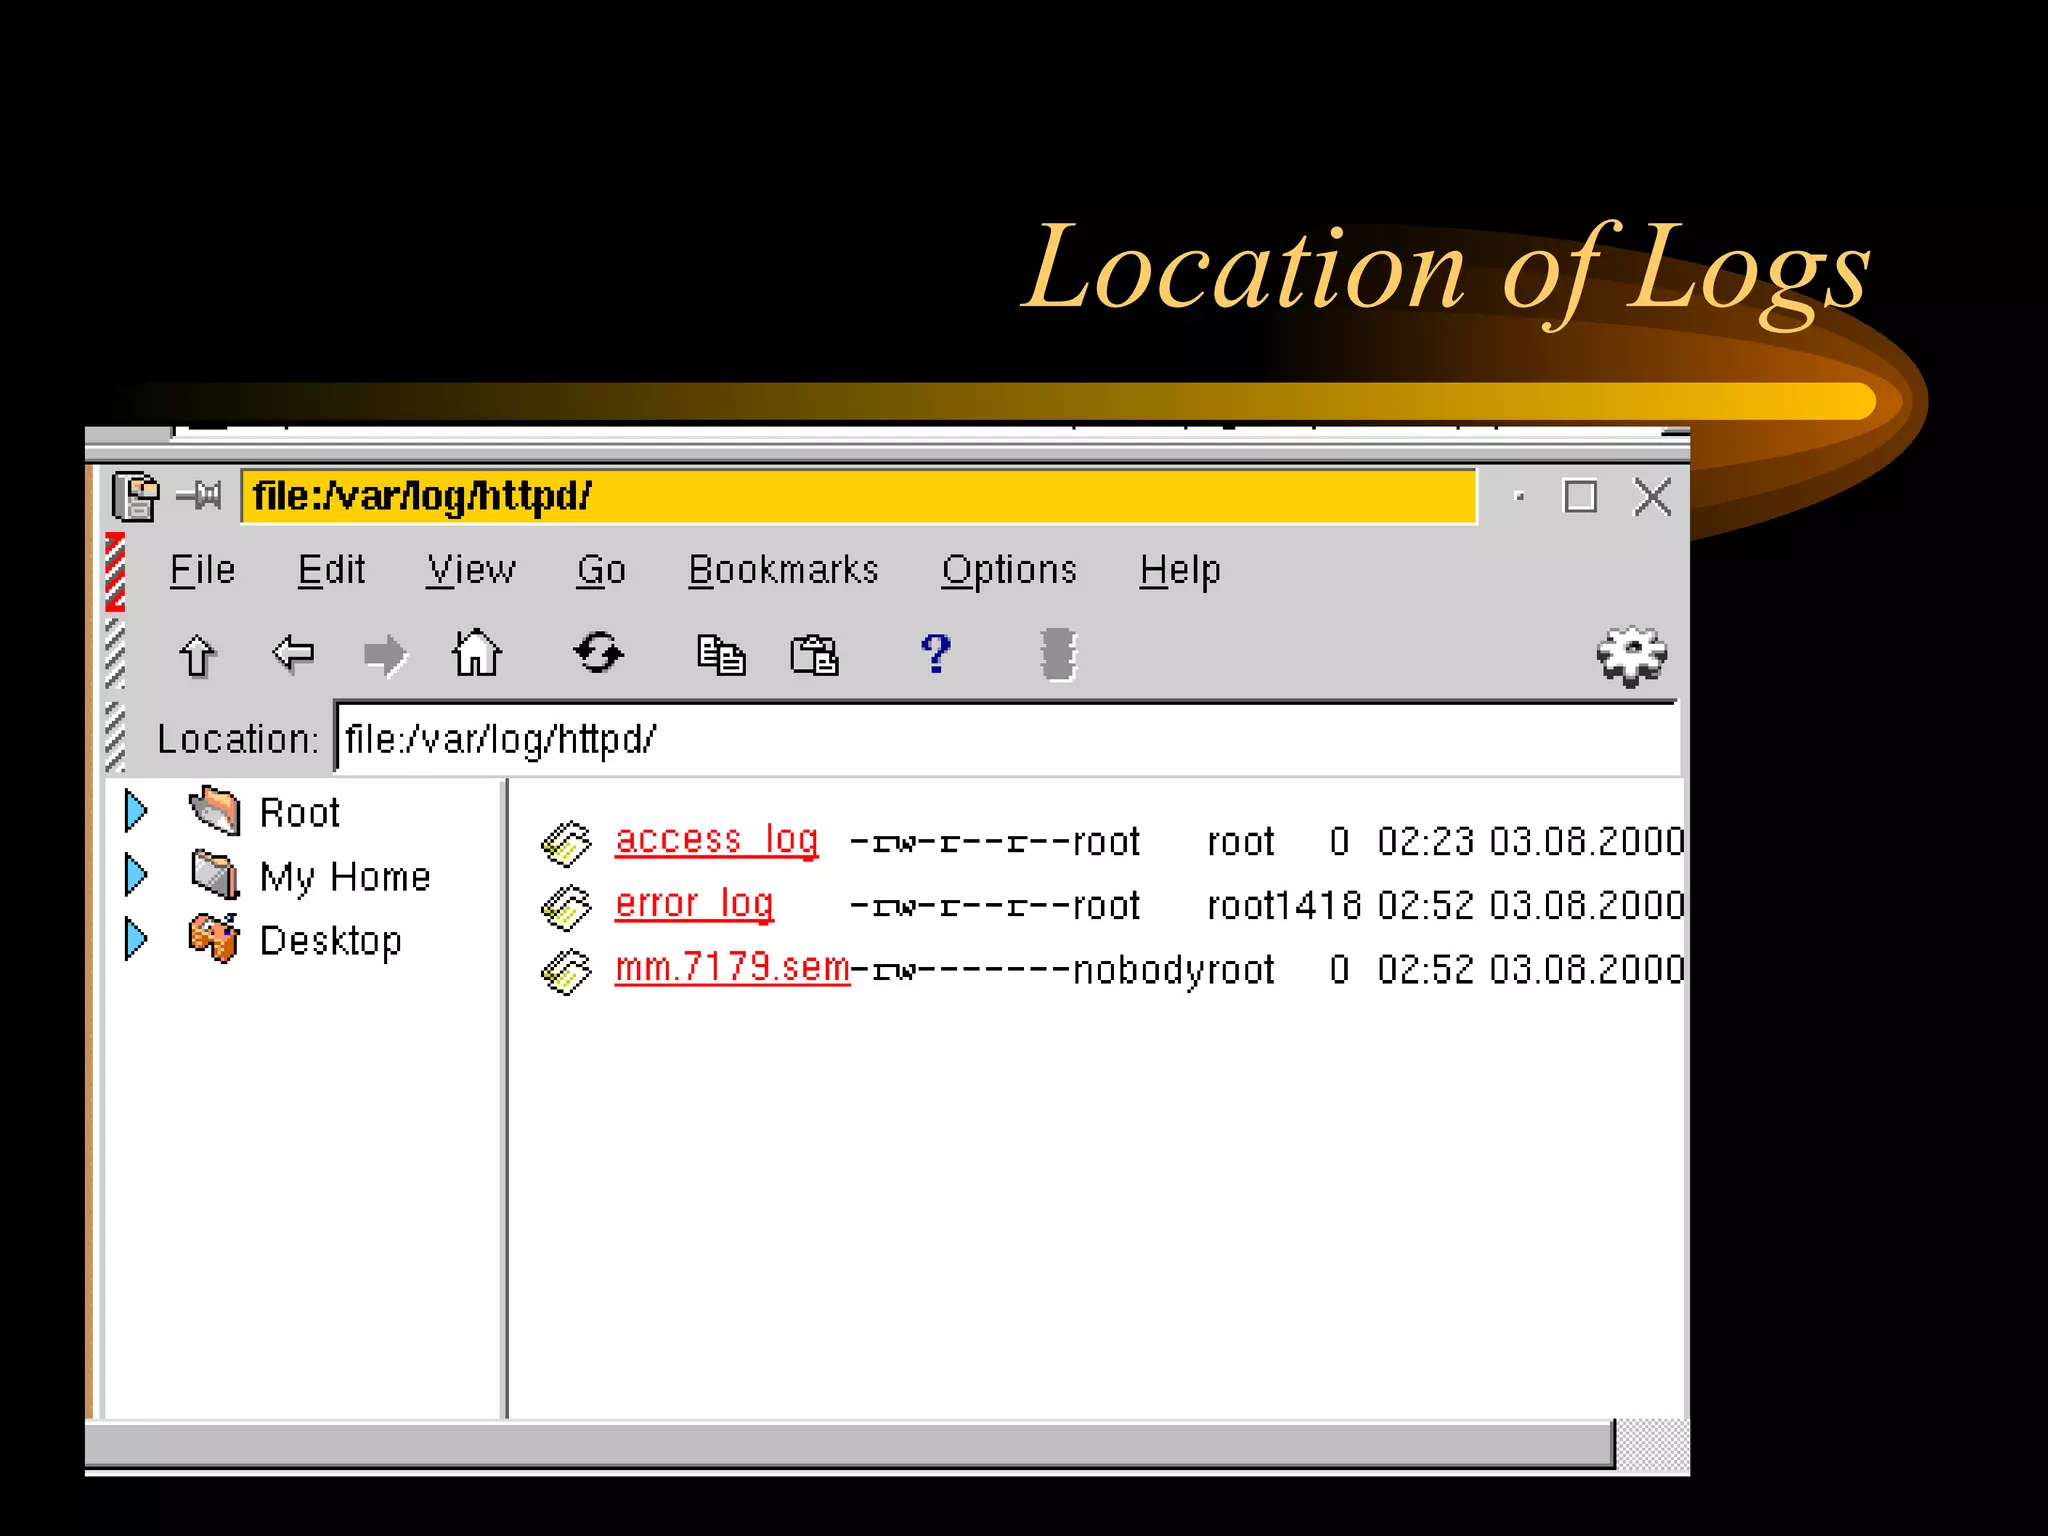The height and width of the screenshot is (1536, 2048).
Task: Click the yellow title bar file:/var/log/httpd/
Action: (x=859, y=496)
